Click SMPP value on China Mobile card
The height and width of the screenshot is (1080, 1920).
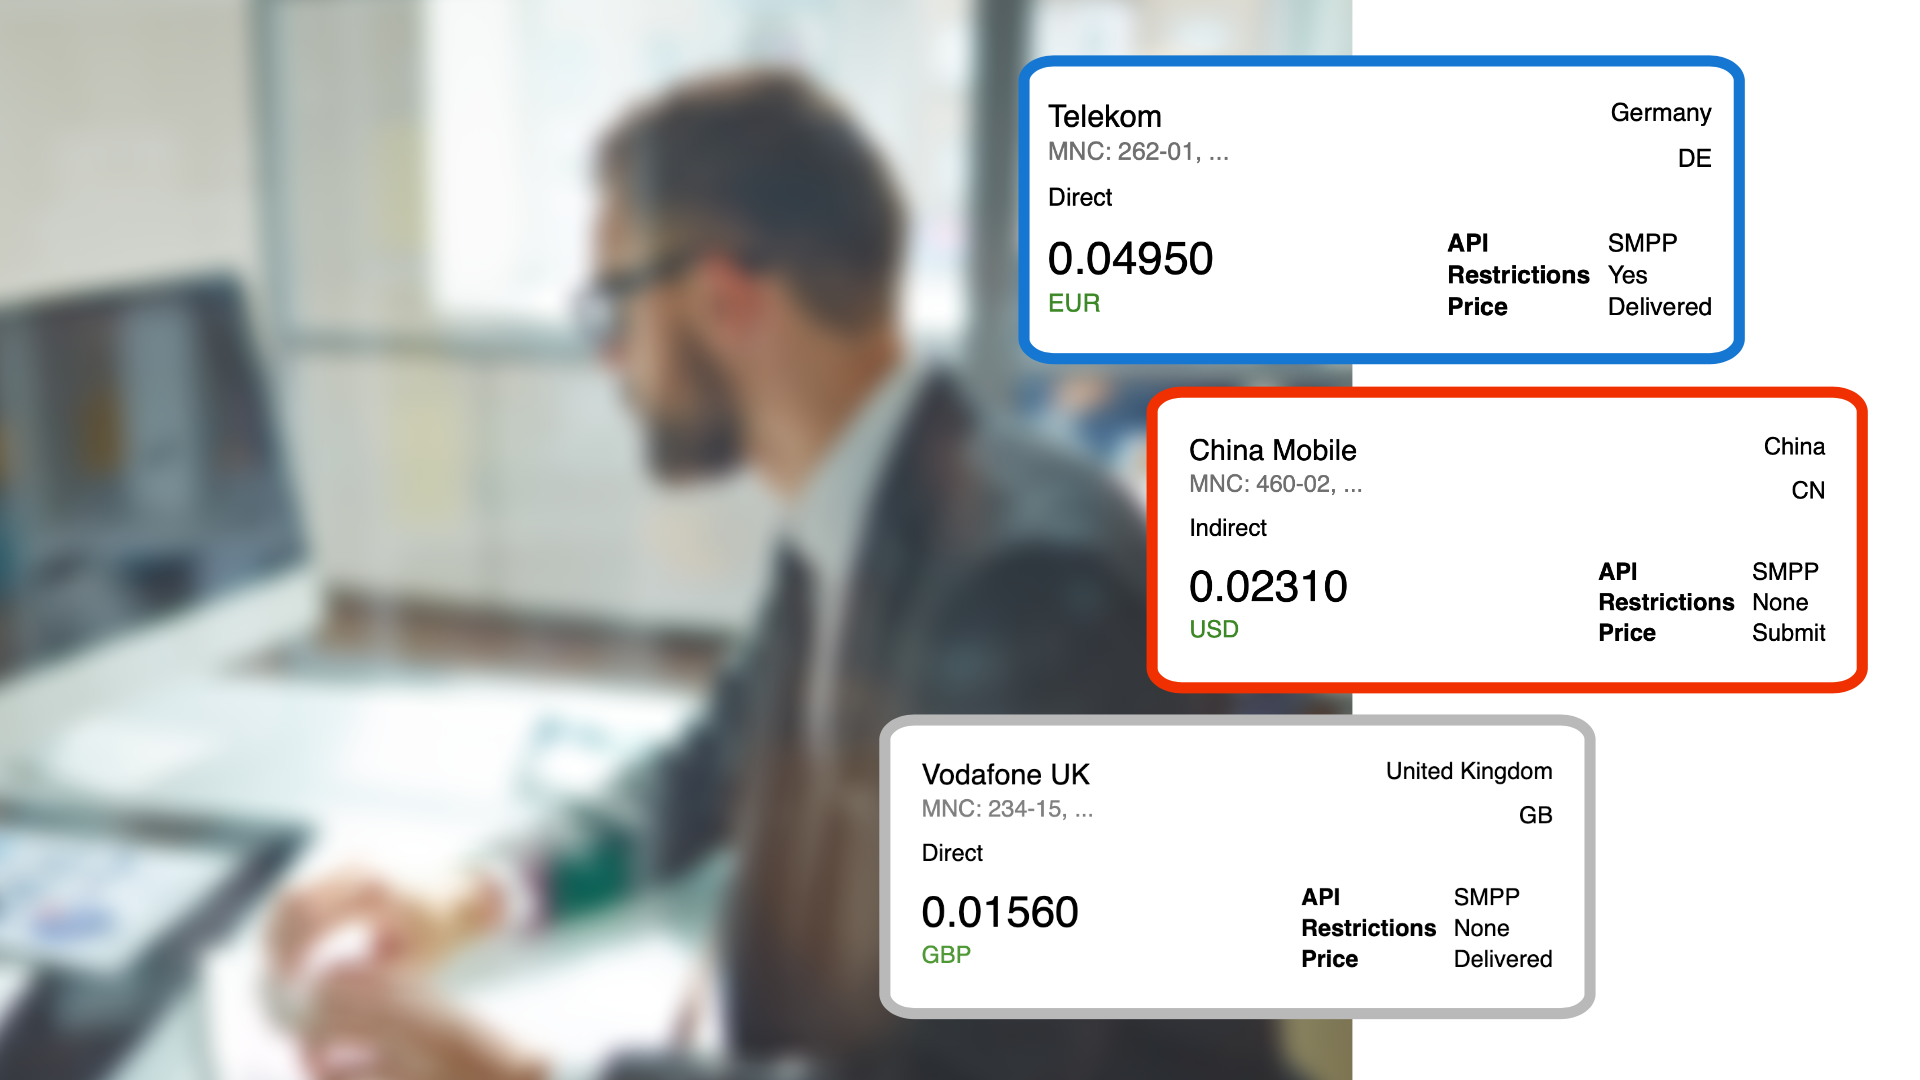point(1785,572)
